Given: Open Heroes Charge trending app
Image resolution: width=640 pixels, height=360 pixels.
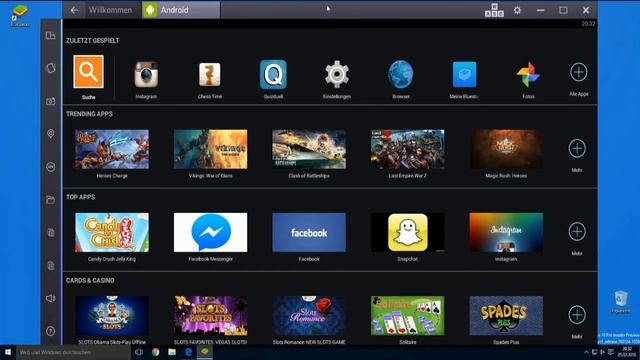Looking at the screenshot, I should (112, 149).
